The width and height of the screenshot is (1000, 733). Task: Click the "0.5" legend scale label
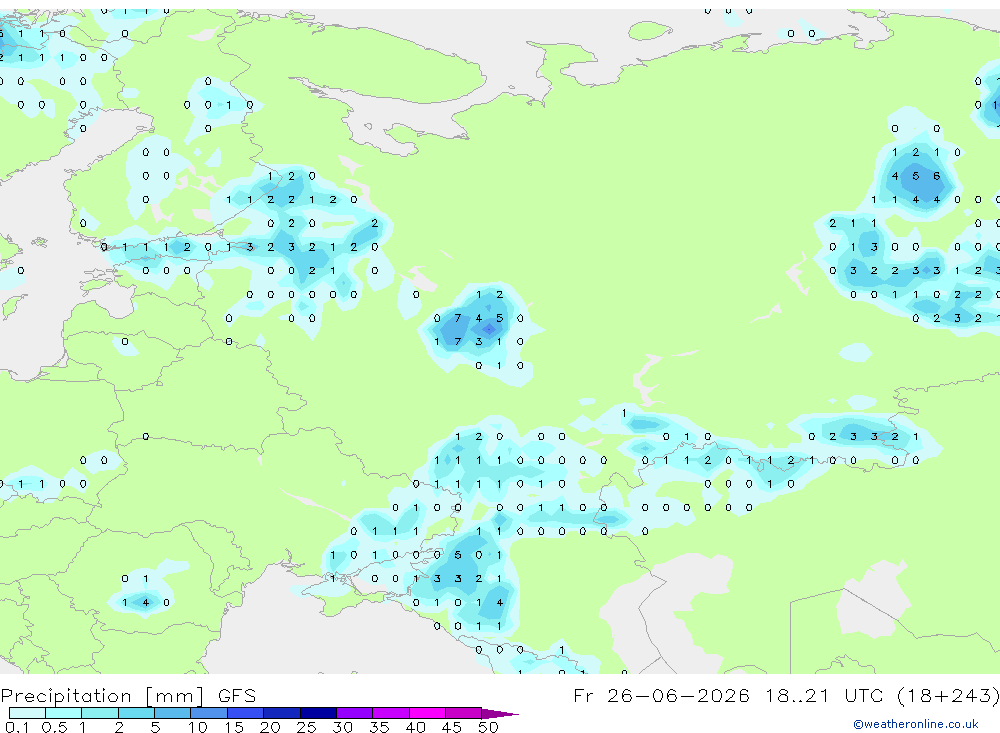54,727
